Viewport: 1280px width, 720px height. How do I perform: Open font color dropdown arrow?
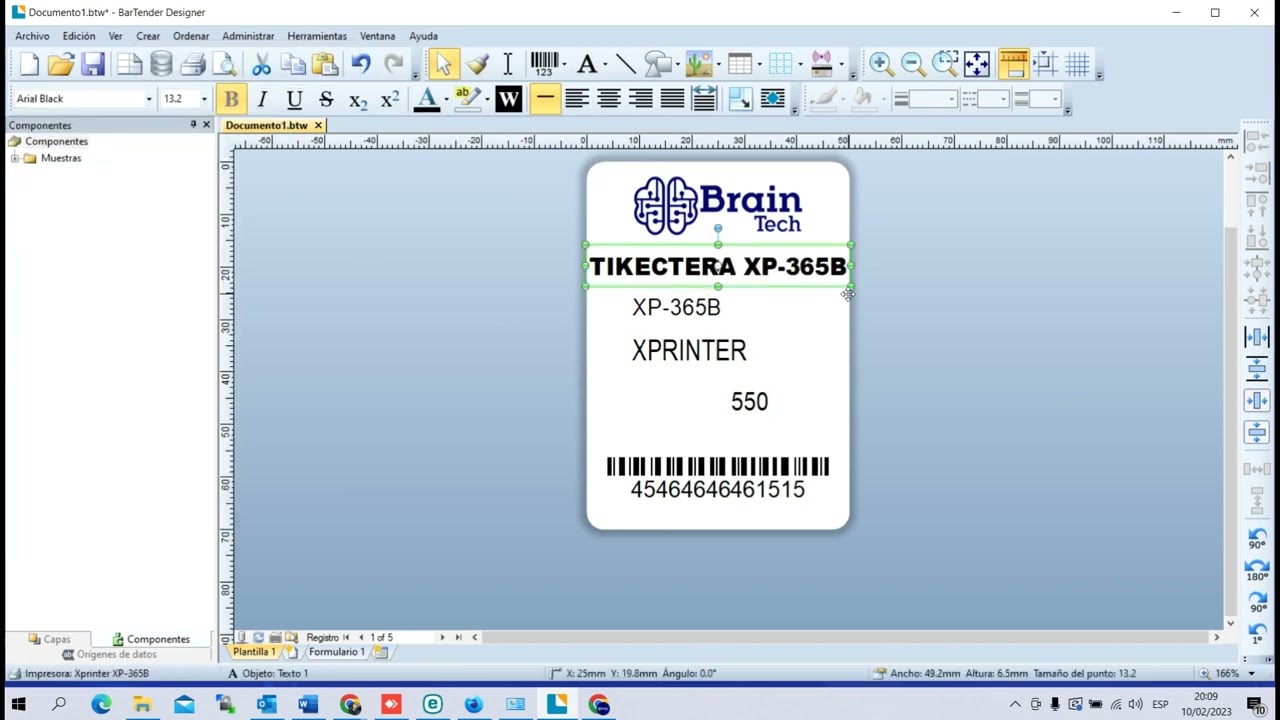pyautogui.click(x=444, y=99)
